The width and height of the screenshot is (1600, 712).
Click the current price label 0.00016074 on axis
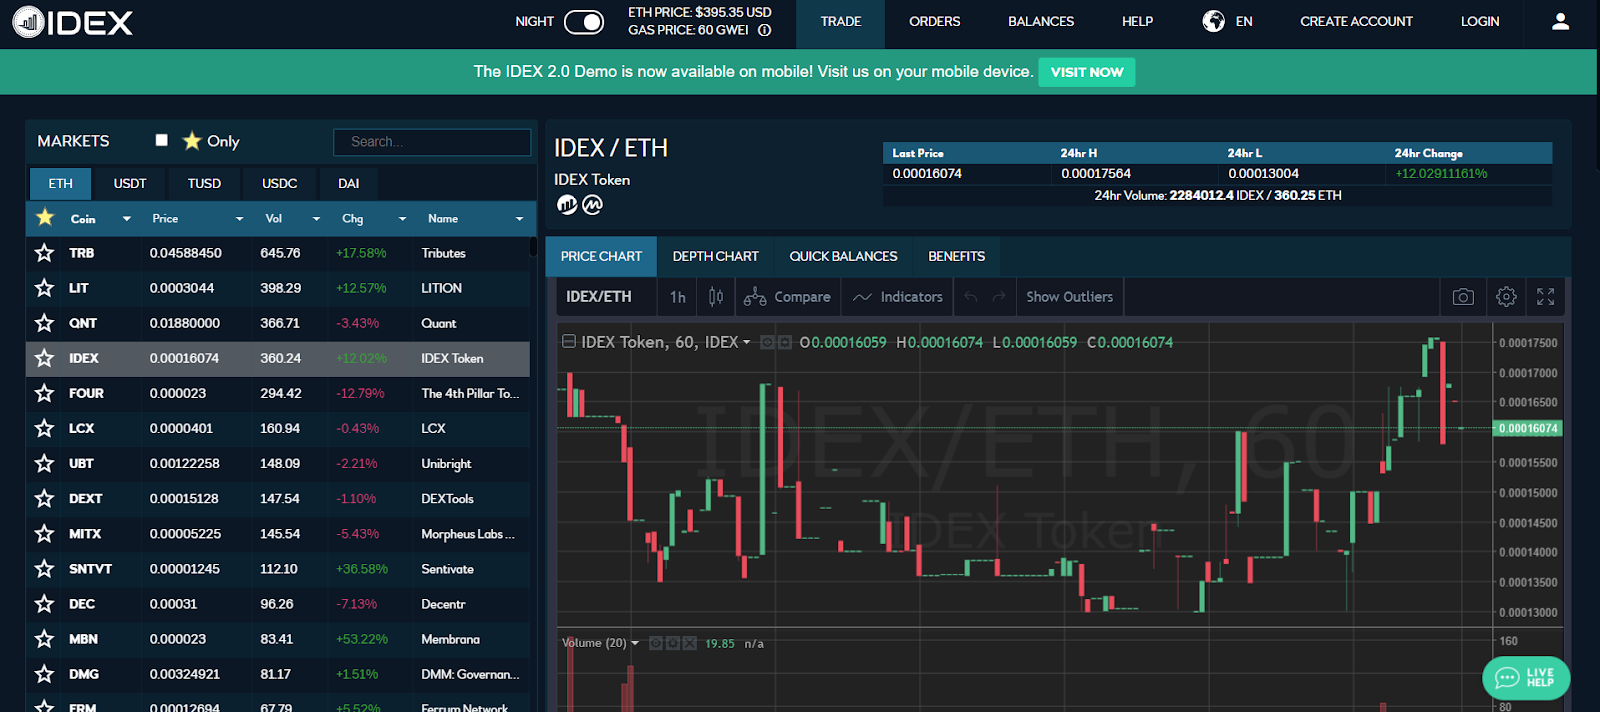pos(1527,429)
